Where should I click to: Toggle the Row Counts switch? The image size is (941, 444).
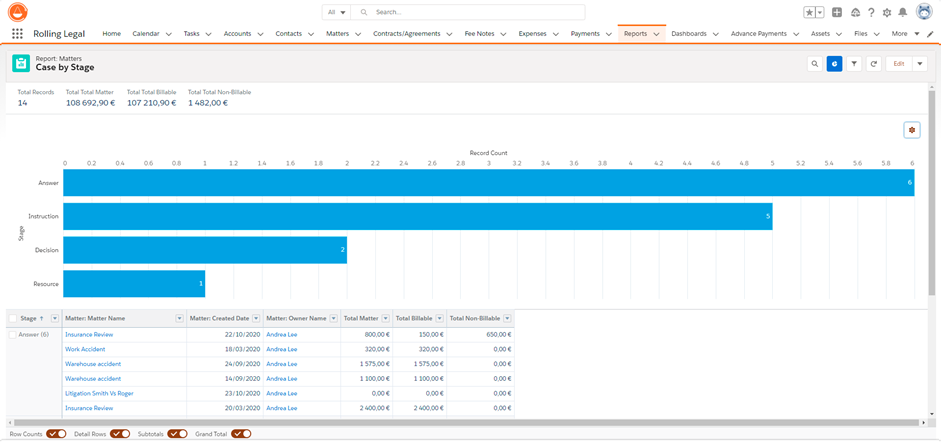tap(56, 434)
